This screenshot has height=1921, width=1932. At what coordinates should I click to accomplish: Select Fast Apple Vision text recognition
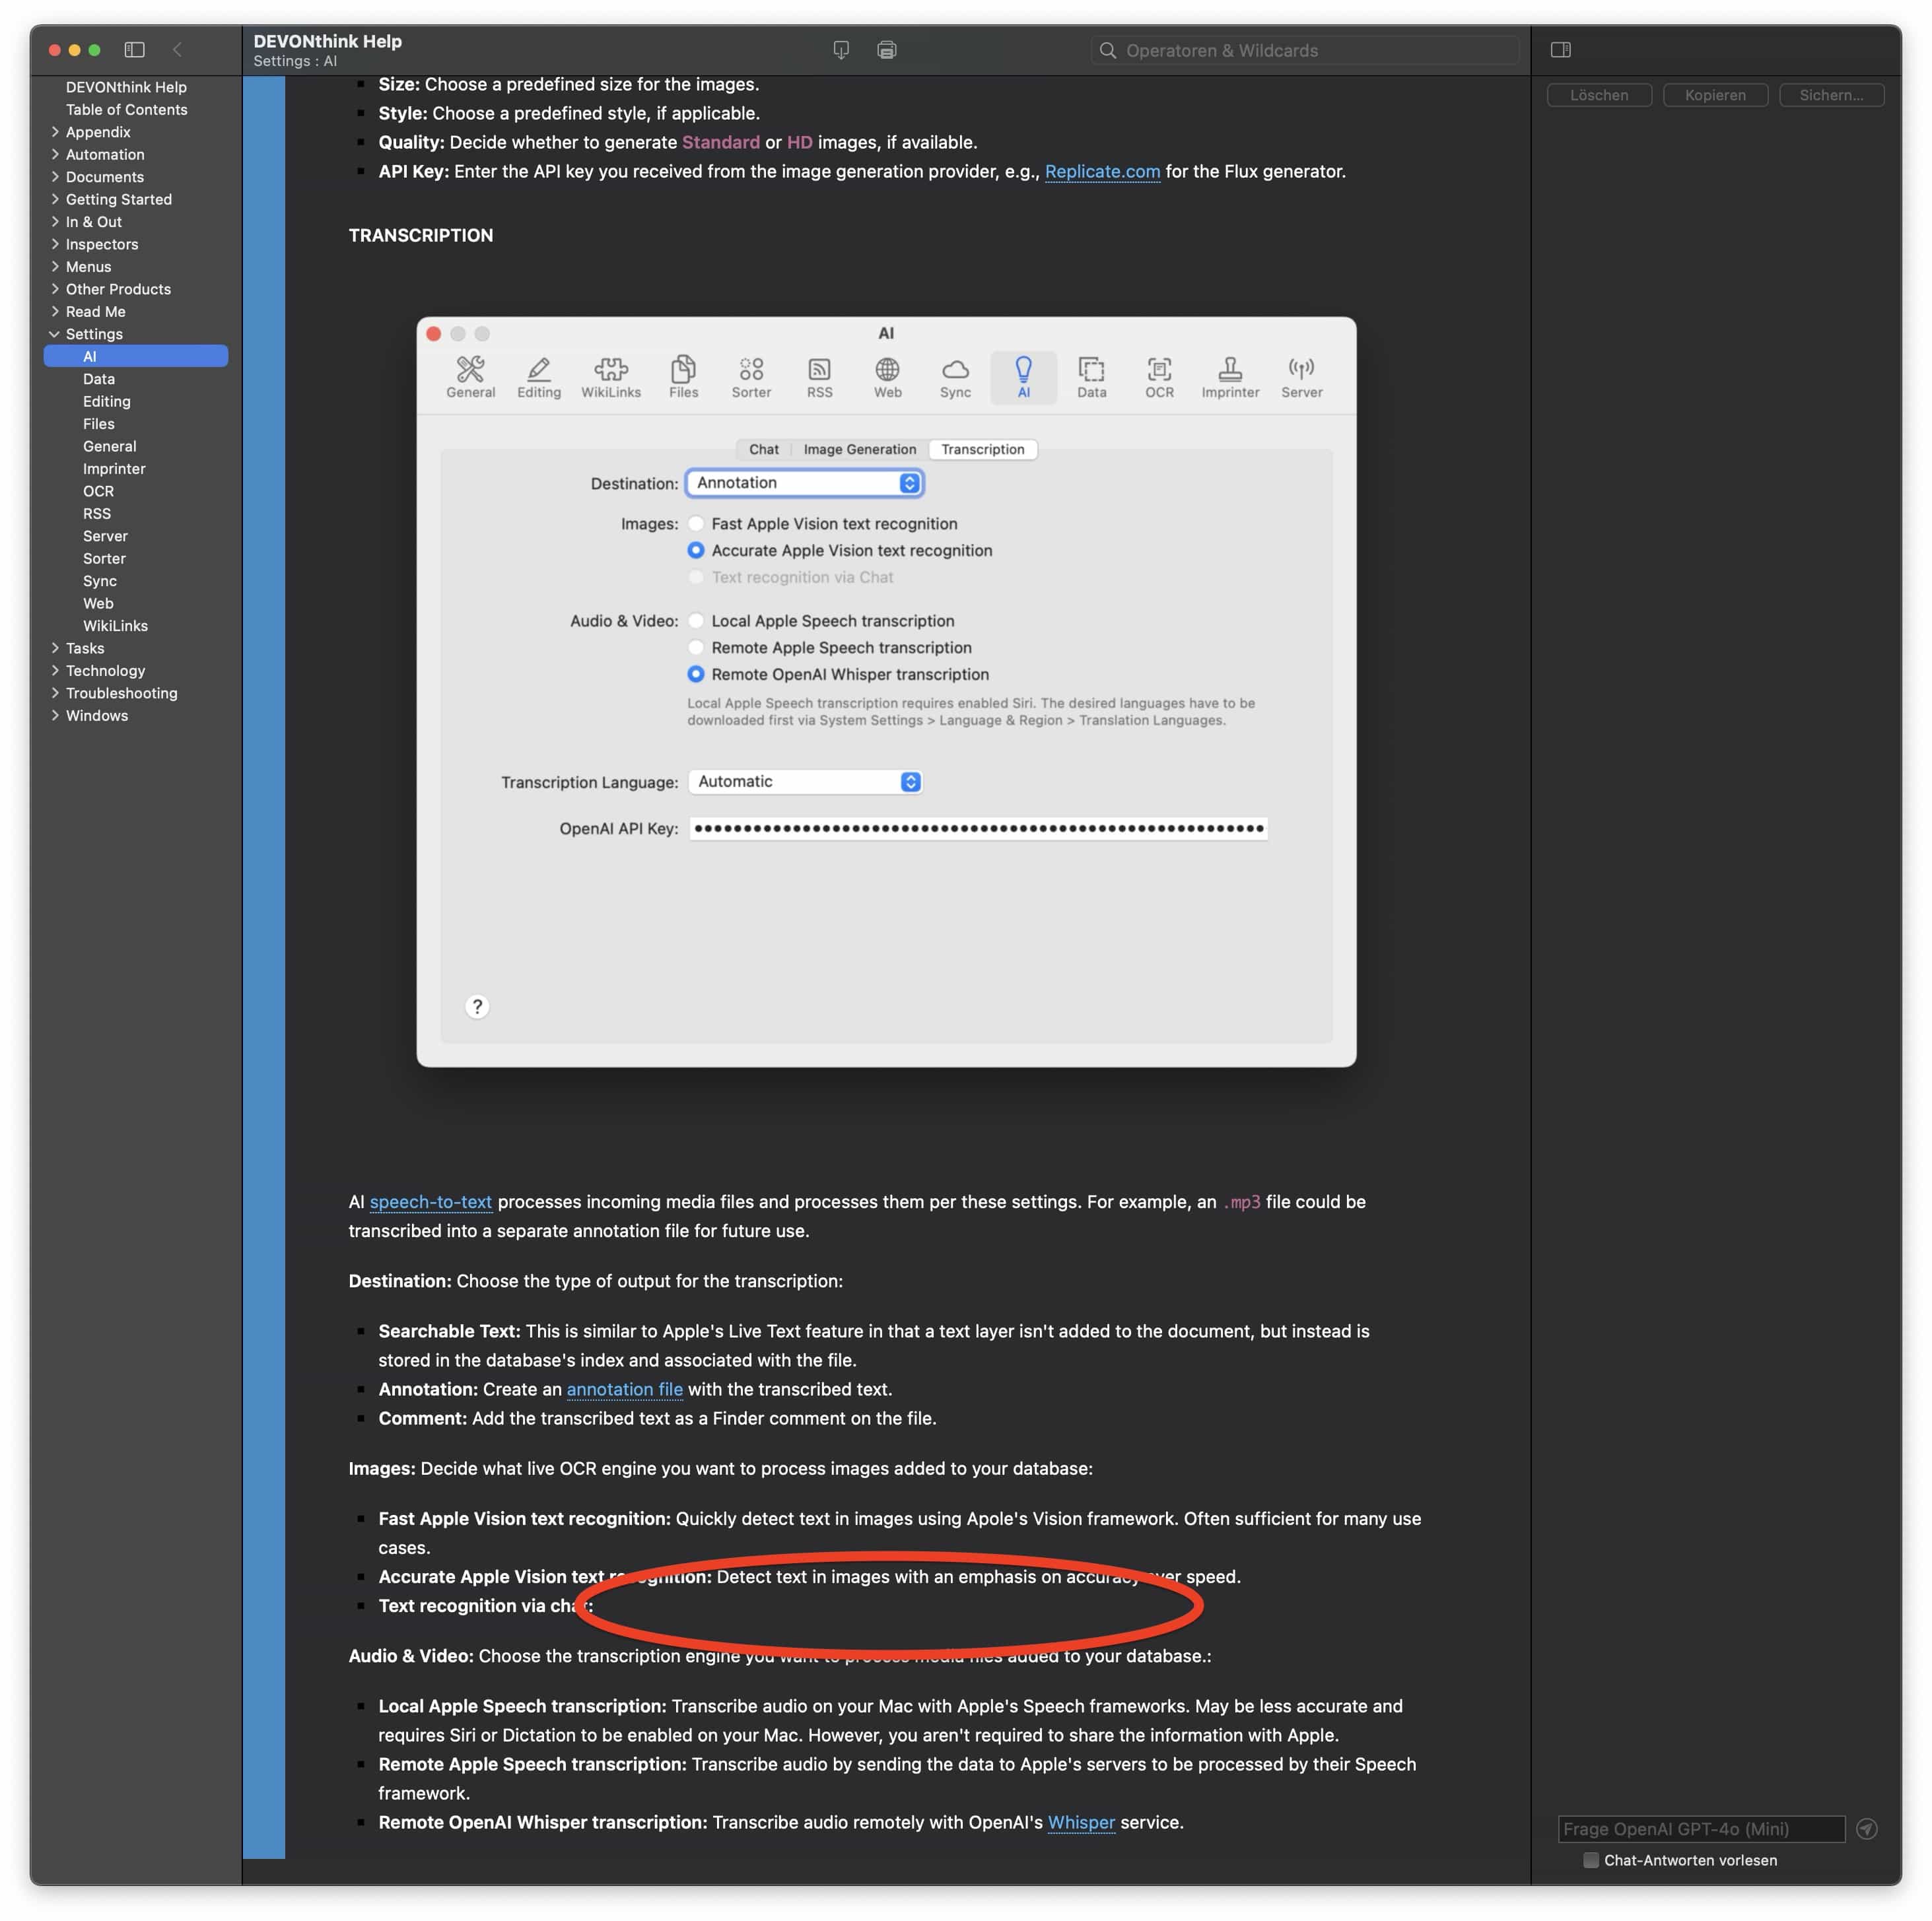click(696, 524)
